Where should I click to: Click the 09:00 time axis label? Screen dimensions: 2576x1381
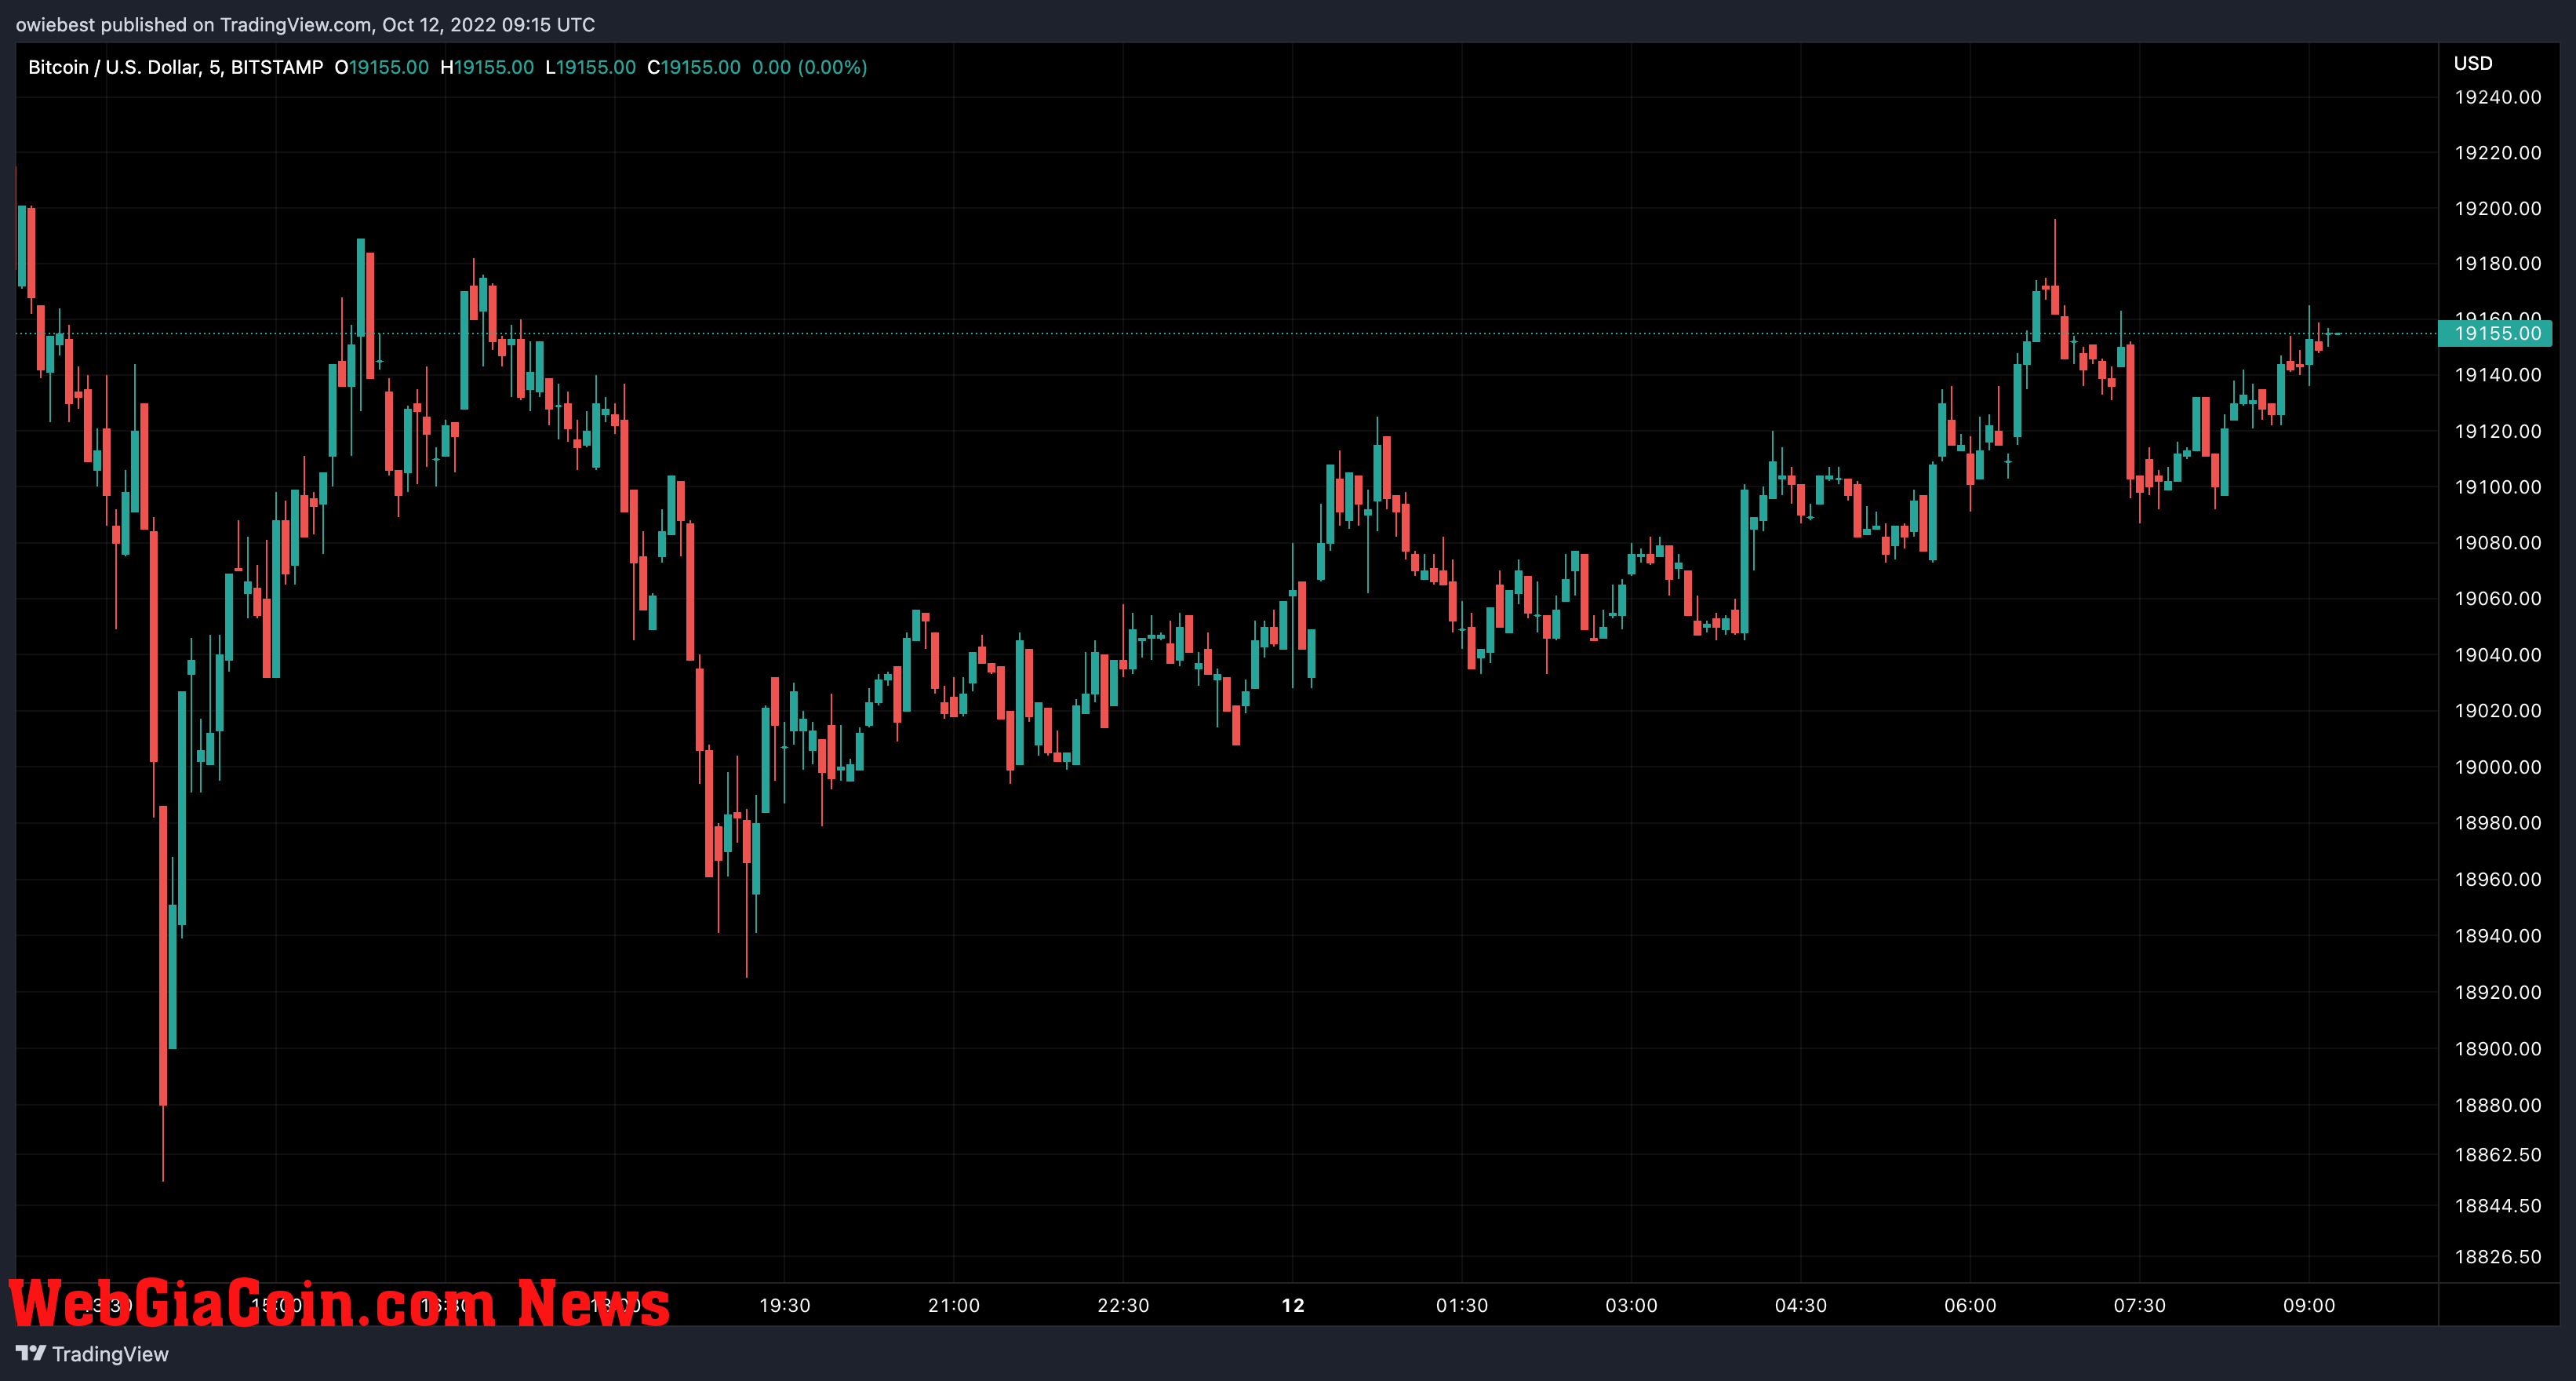click(2308, 1305)
